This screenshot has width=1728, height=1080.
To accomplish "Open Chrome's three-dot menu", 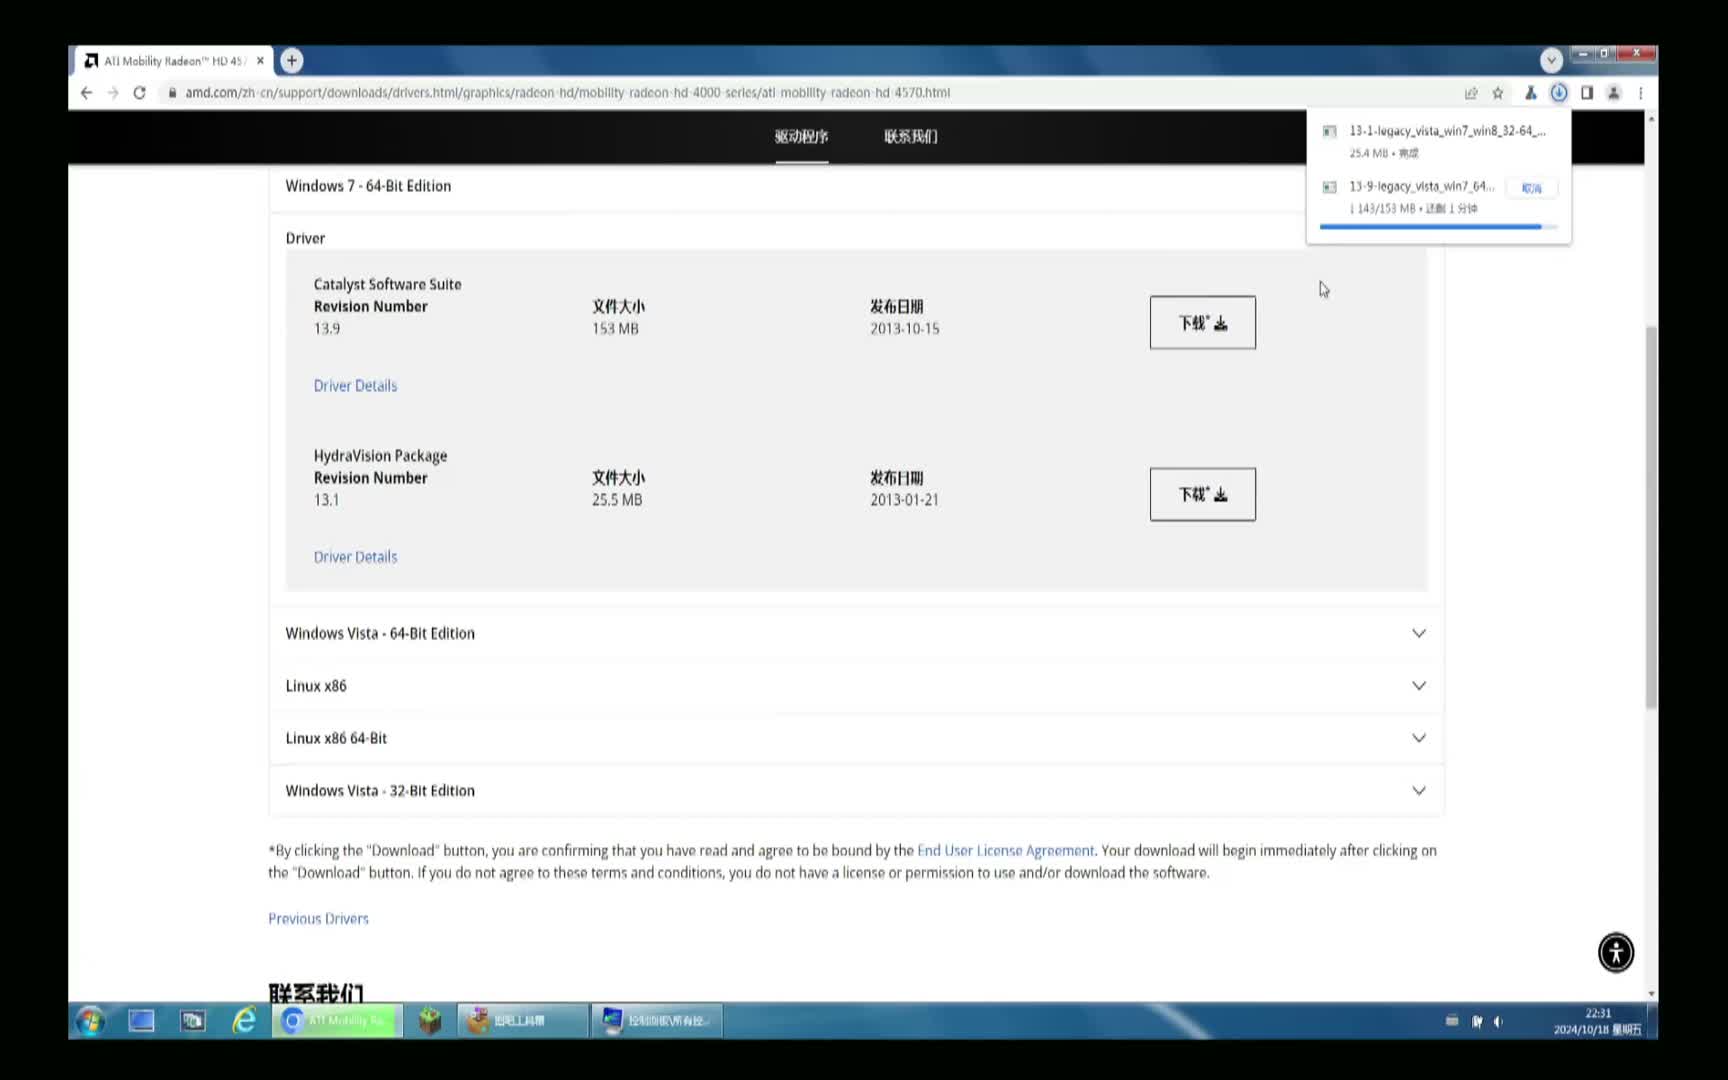I will pos(1641,93).
